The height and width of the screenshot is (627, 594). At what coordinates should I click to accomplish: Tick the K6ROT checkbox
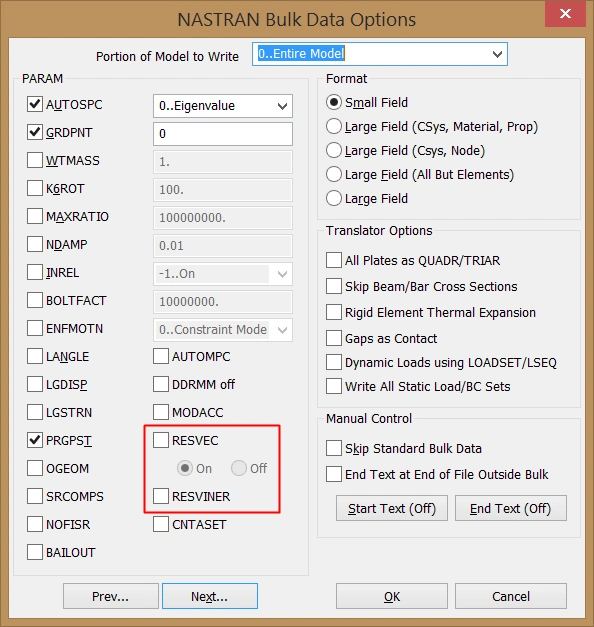click(35, 188)
